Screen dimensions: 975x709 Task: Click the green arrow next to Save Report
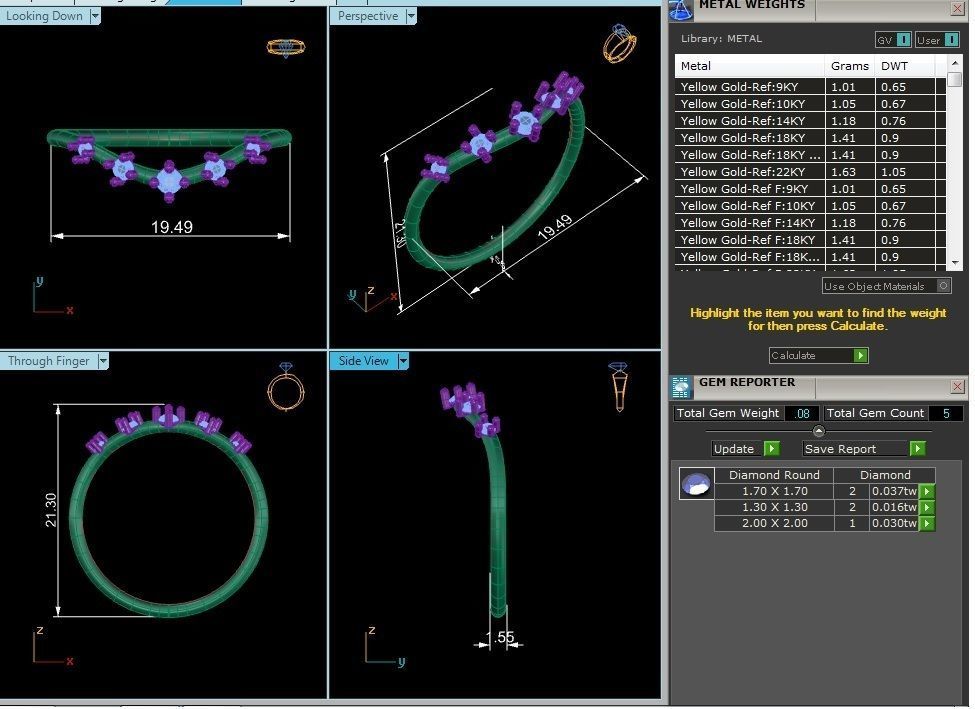point(917,449)
